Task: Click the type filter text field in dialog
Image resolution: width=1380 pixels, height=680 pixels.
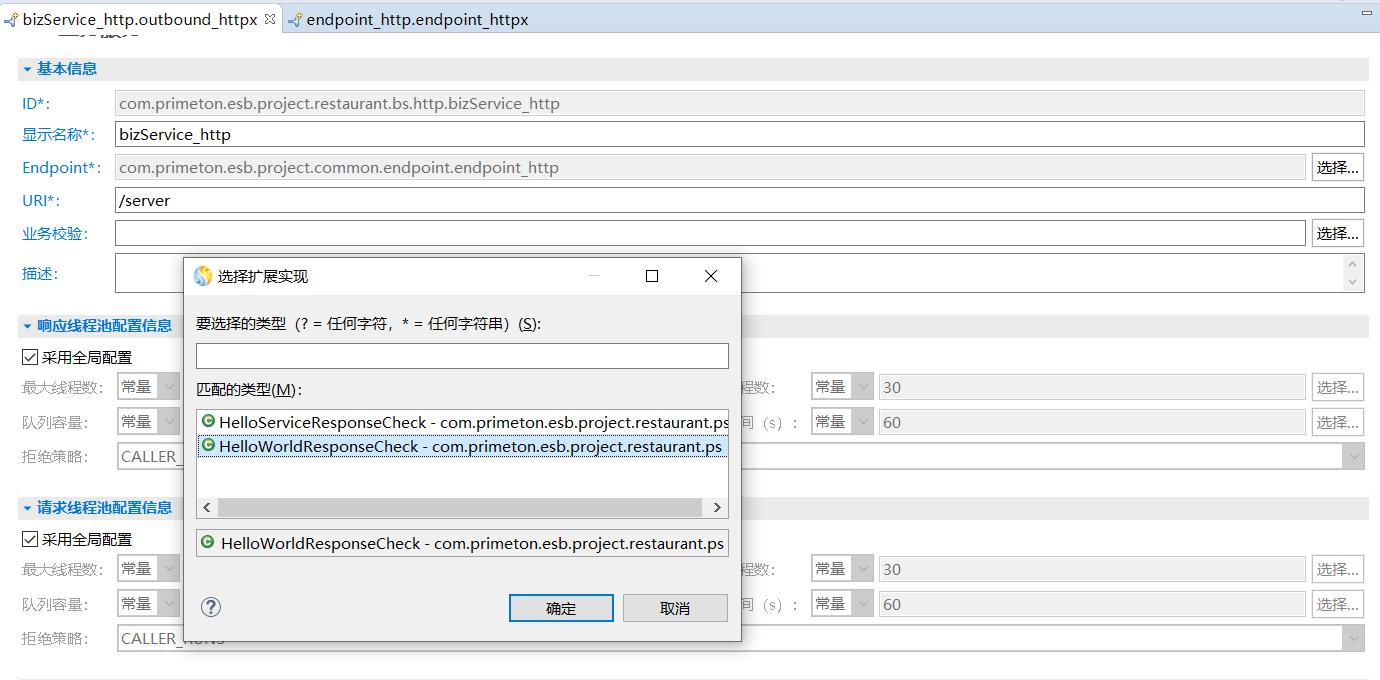Action: (462, 356)
